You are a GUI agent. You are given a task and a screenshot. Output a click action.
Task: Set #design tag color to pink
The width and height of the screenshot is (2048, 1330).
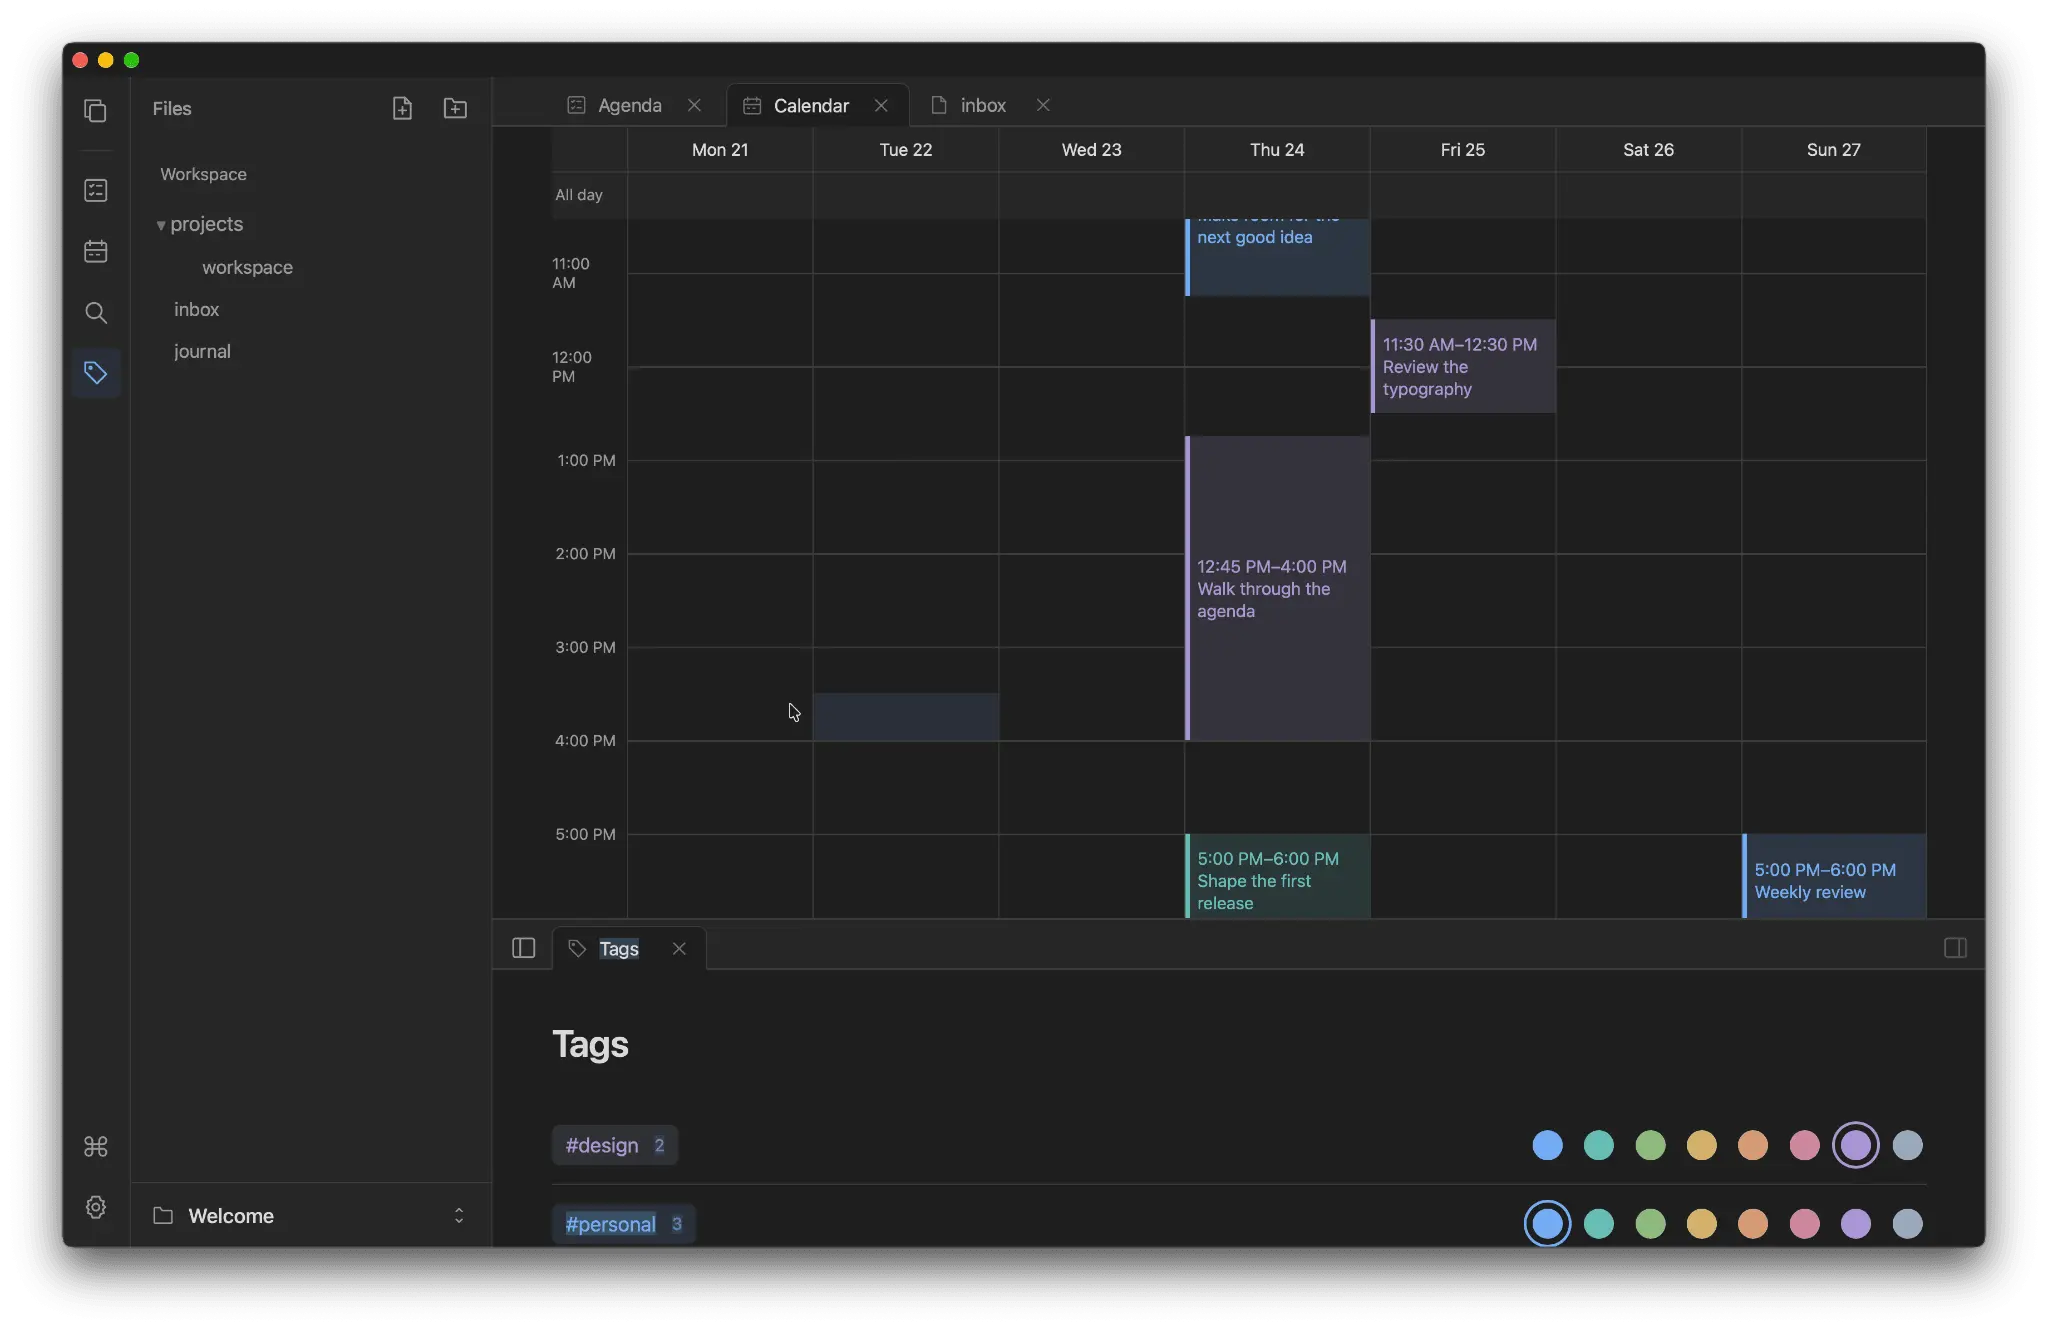pos(1804,1145)
